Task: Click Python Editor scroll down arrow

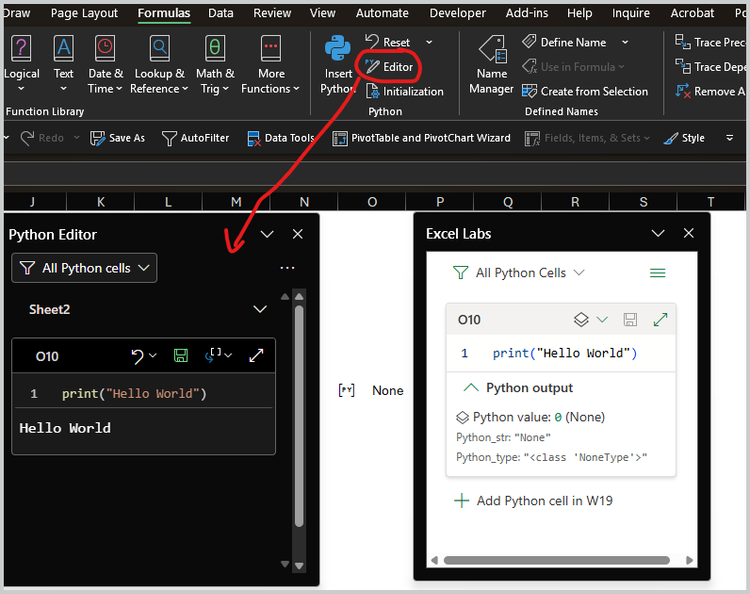Action: [299, 566]
